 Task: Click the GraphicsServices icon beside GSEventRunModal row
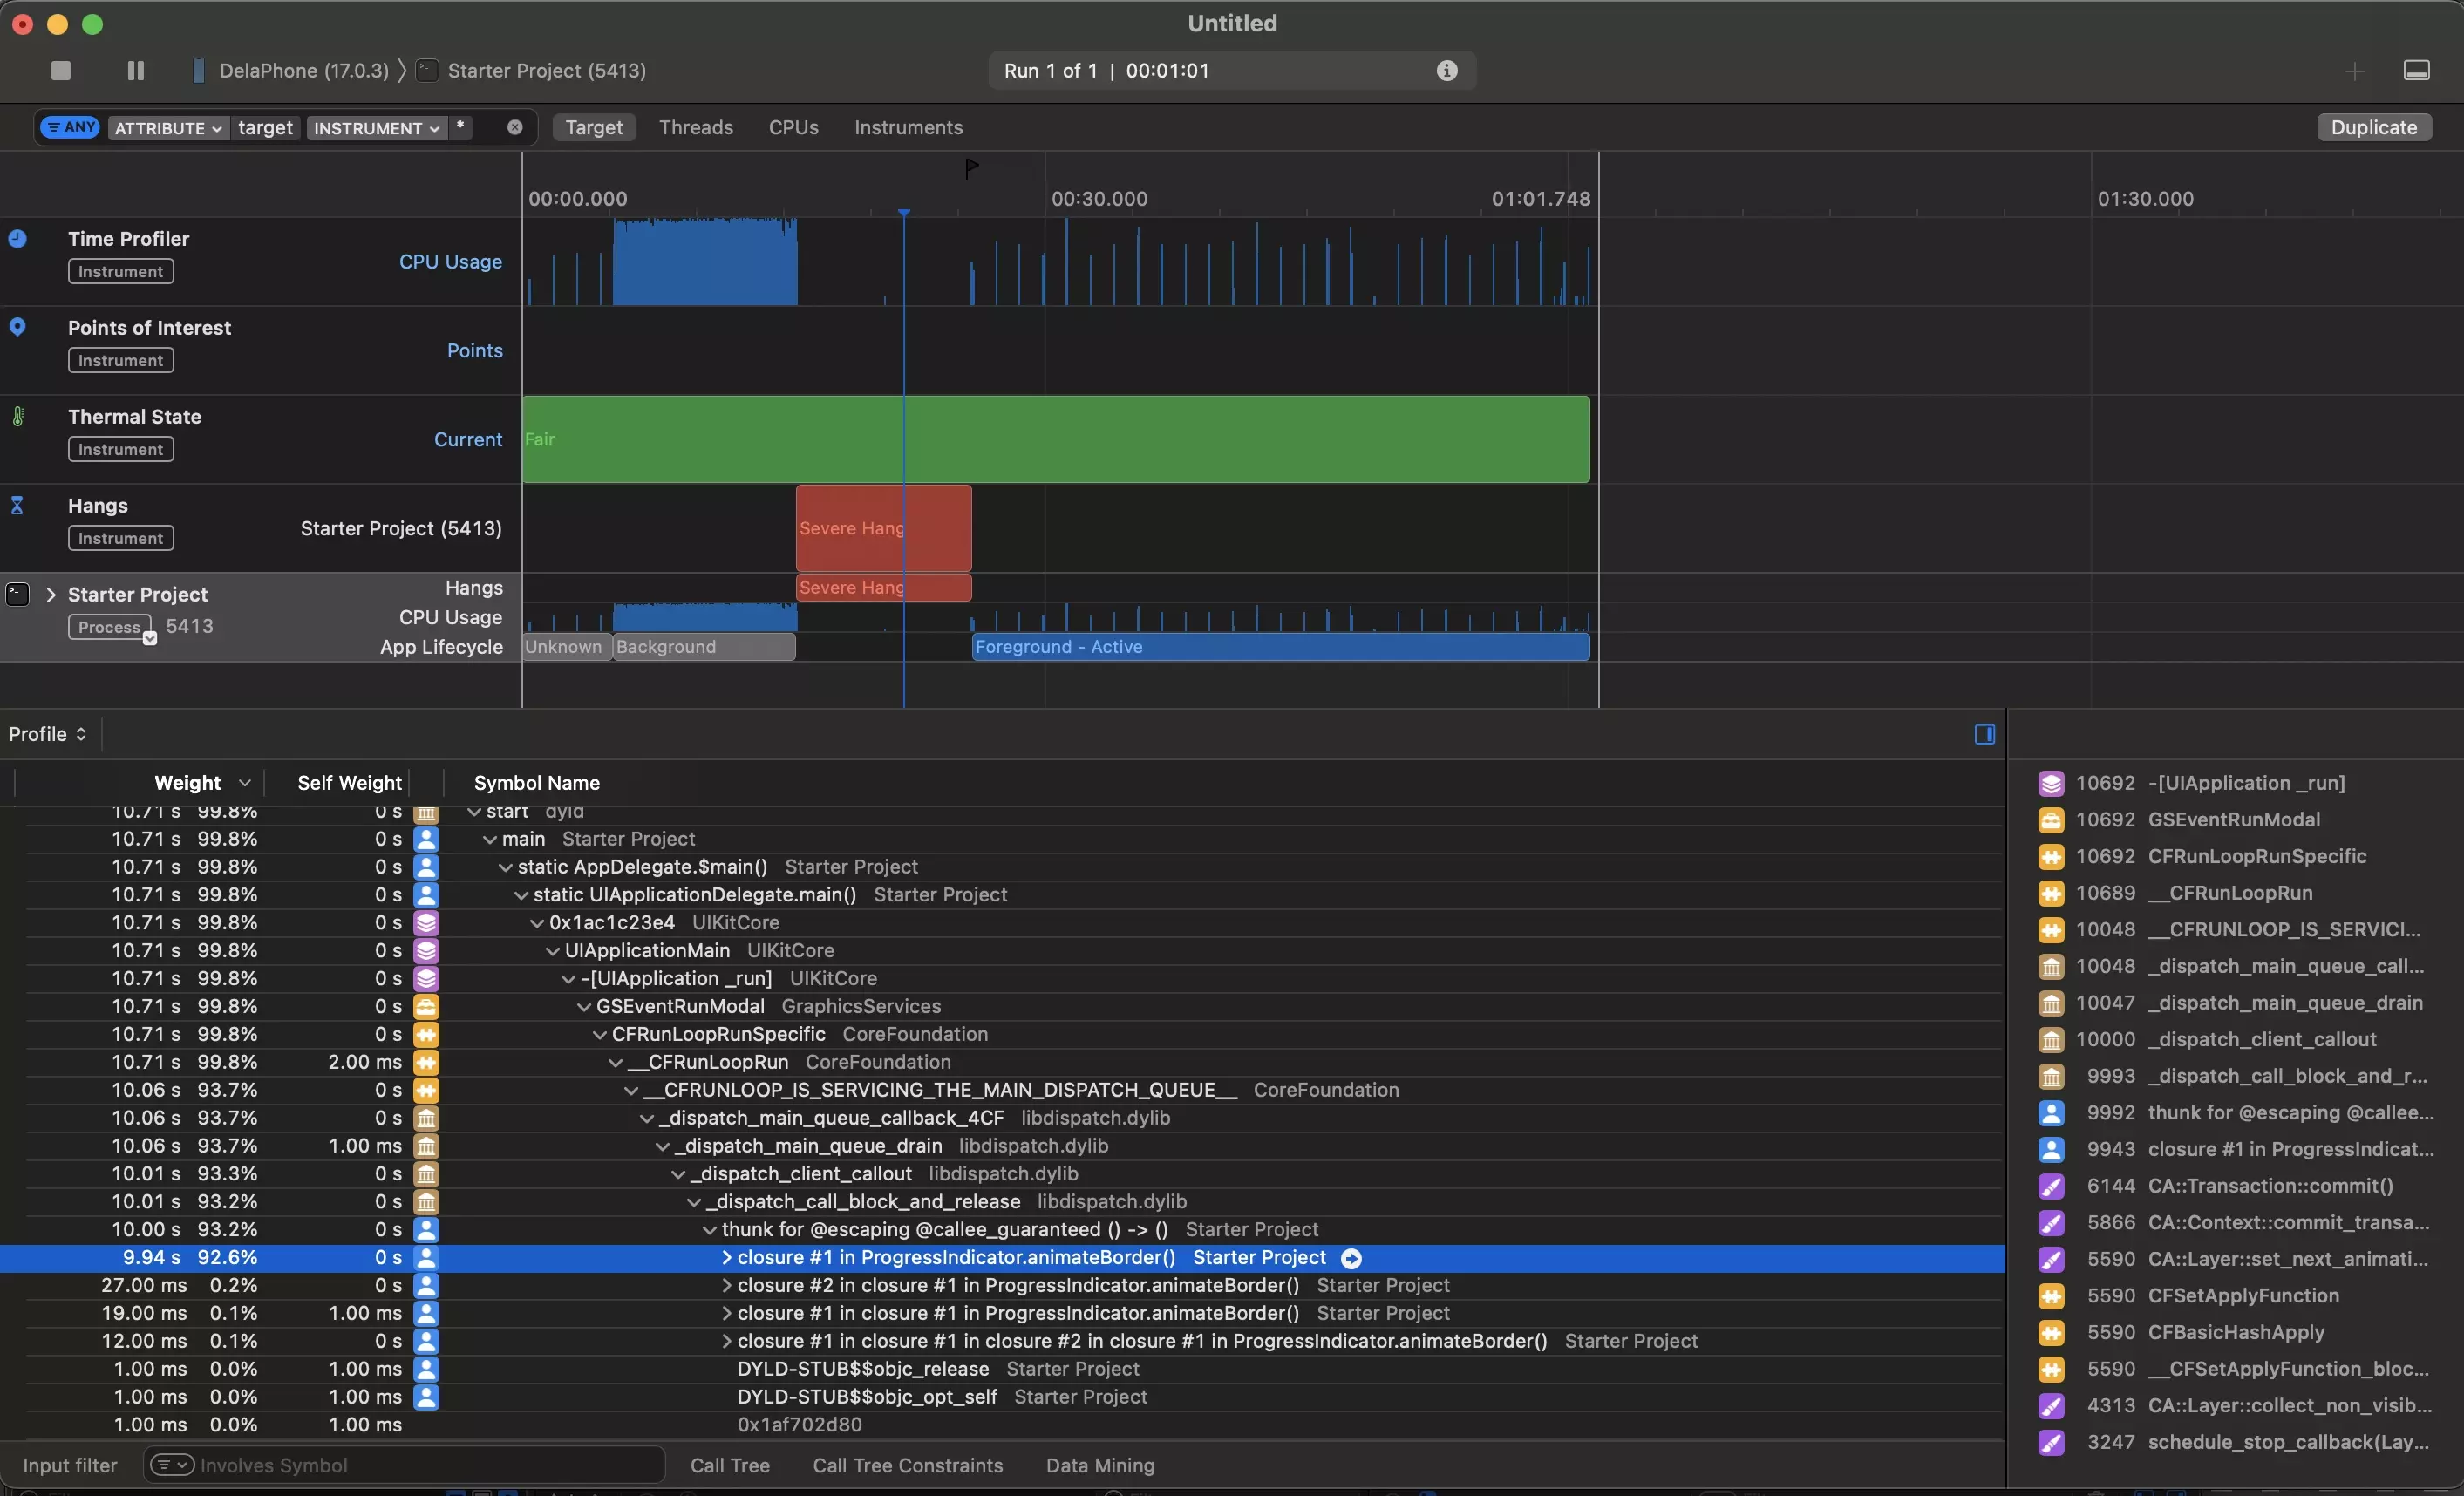tap(426, 1007)
